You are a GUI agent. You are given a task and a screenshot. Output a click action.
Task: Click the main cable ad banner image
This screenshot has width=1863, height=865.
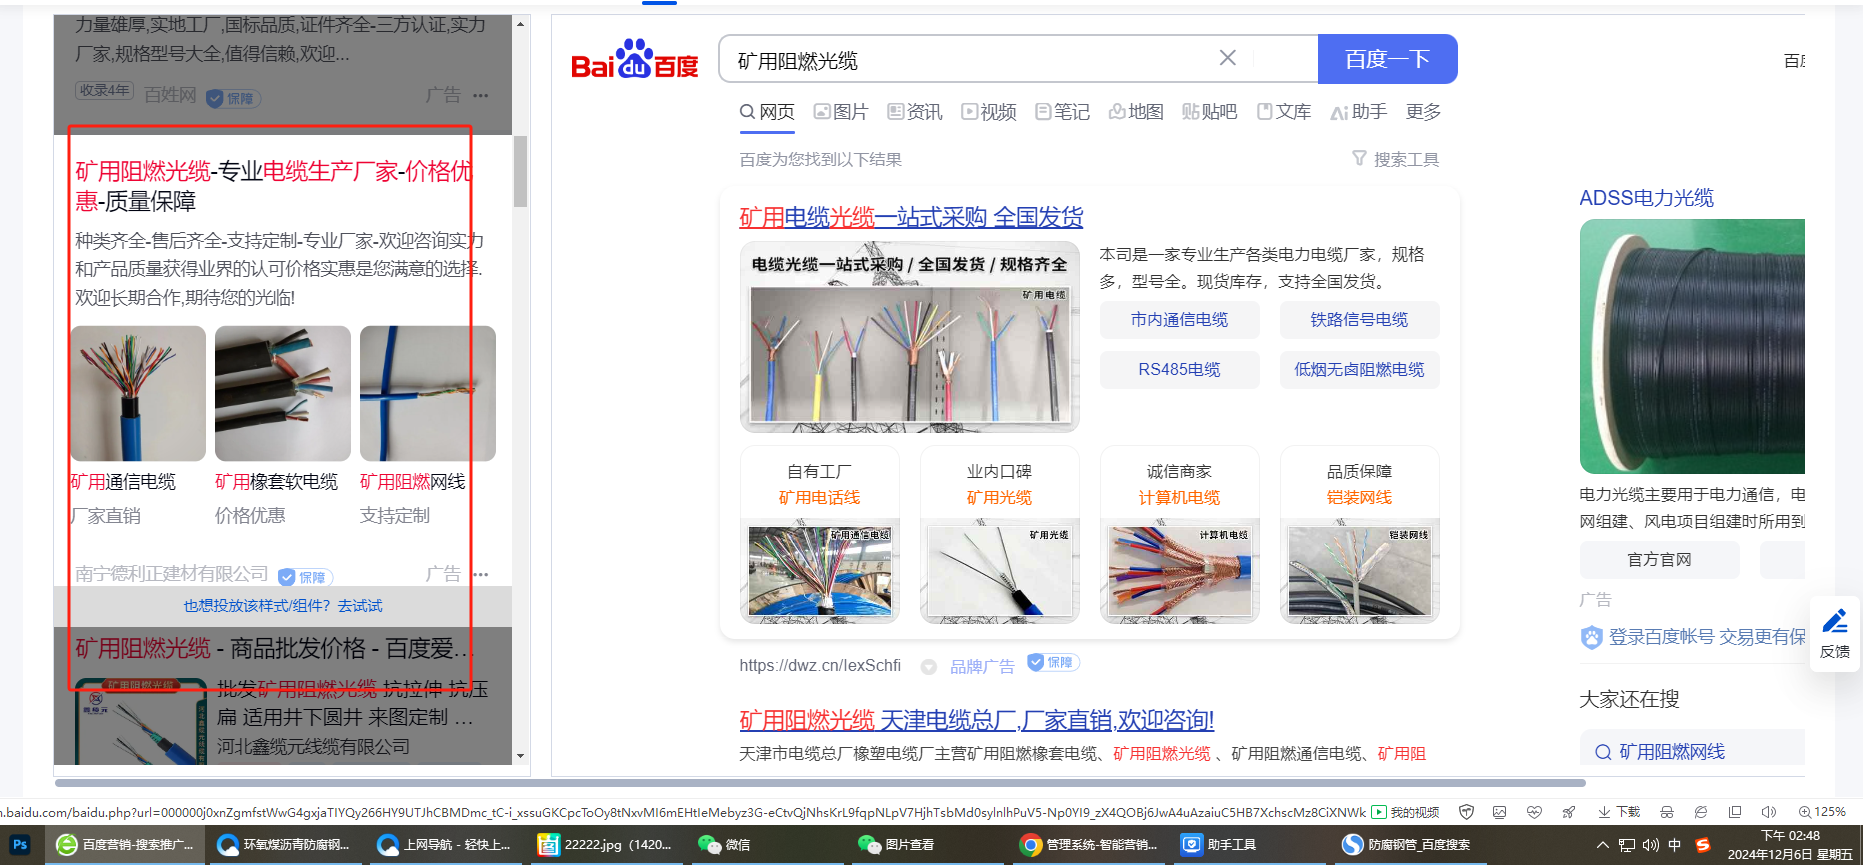[910, 337]
